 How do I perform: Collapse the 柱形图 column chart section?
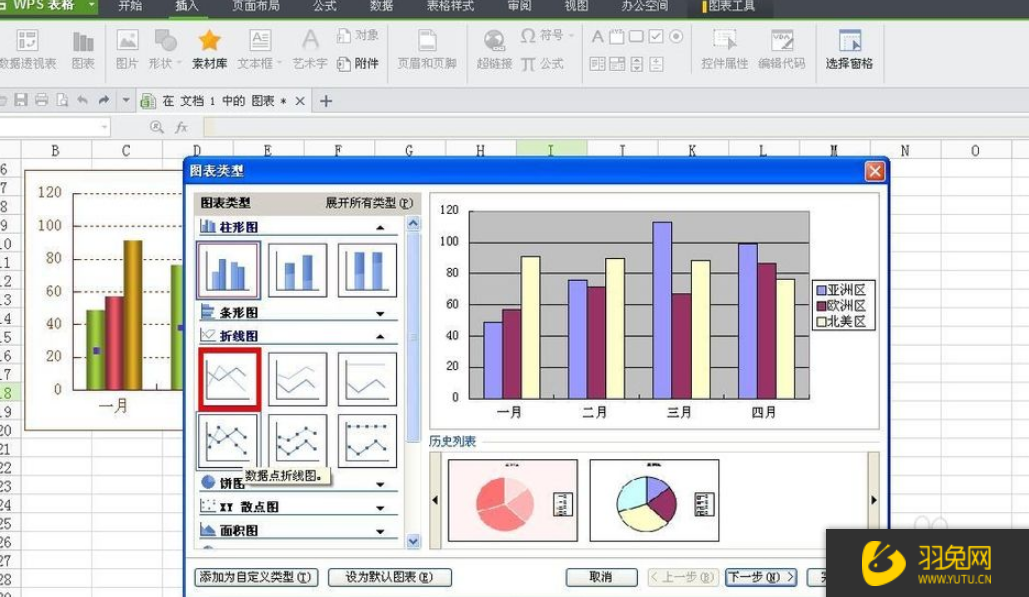coord(380,228)
